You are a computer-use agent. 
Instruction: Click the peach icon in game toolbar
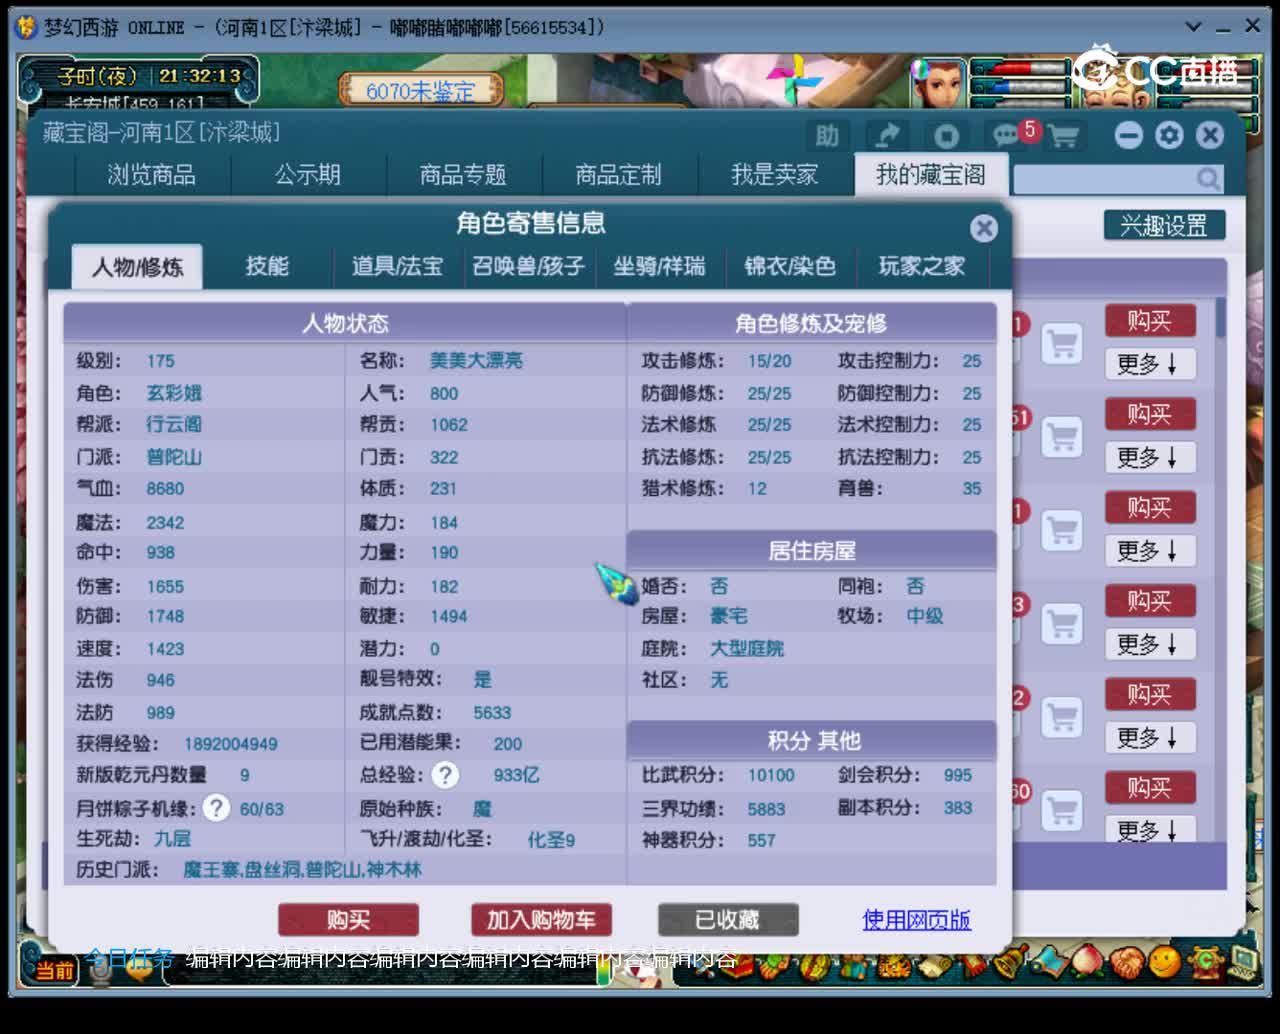[1089, 962]
